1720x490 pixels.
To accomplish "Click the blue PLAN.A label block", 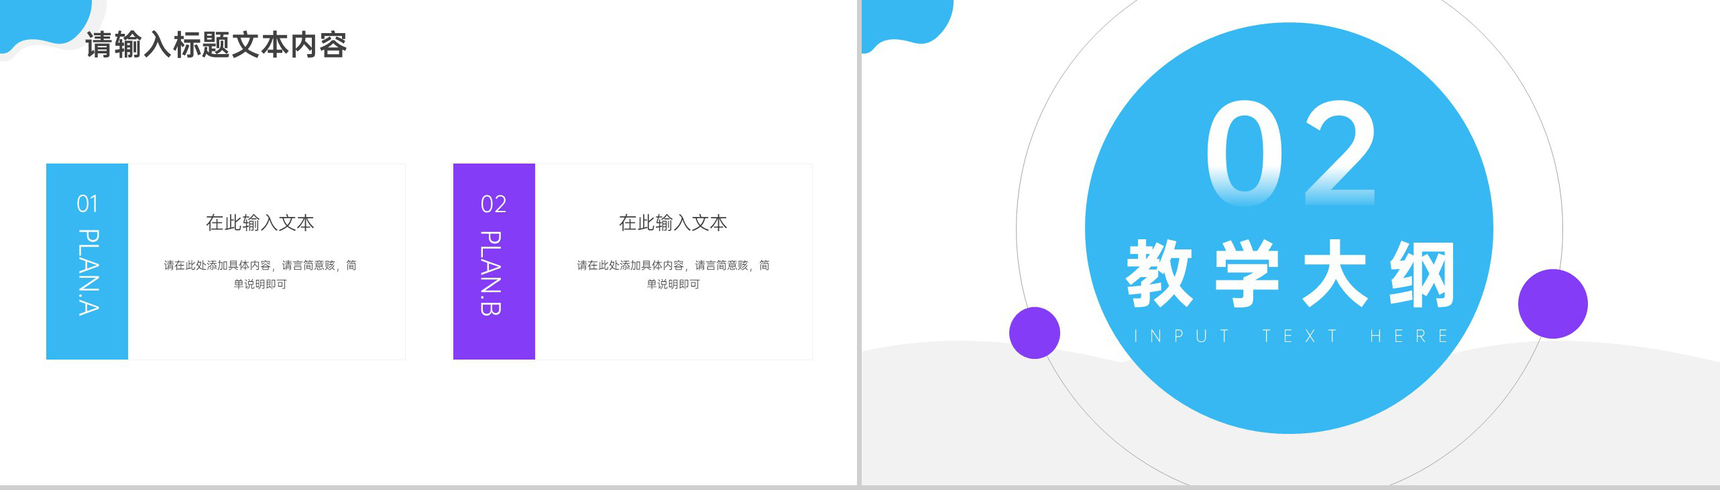I will [87, 261].
